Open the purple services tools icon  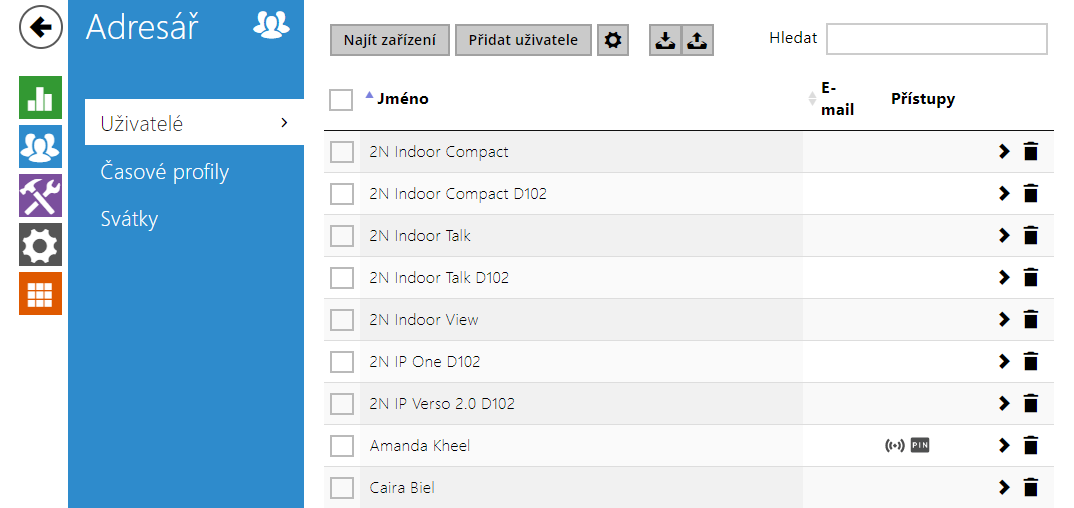(40, 196)
